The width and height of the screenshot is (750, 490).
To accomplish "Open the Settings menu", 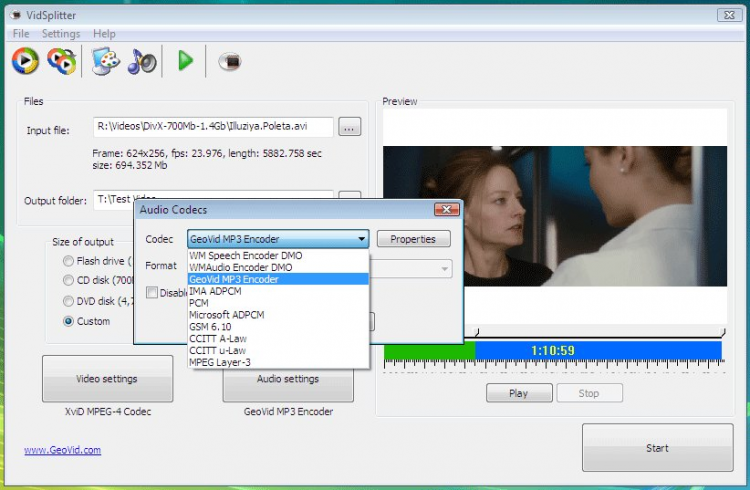I will [61, 34].
